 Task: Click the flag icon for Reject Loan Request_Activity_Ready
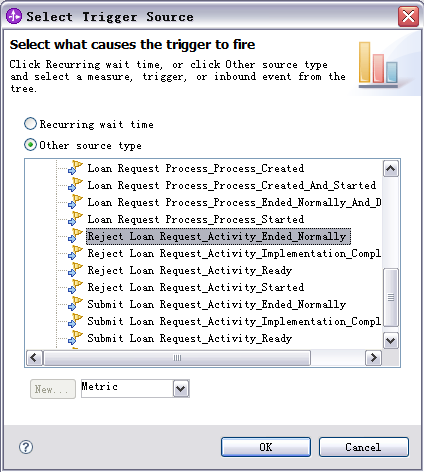click(75, 270)
